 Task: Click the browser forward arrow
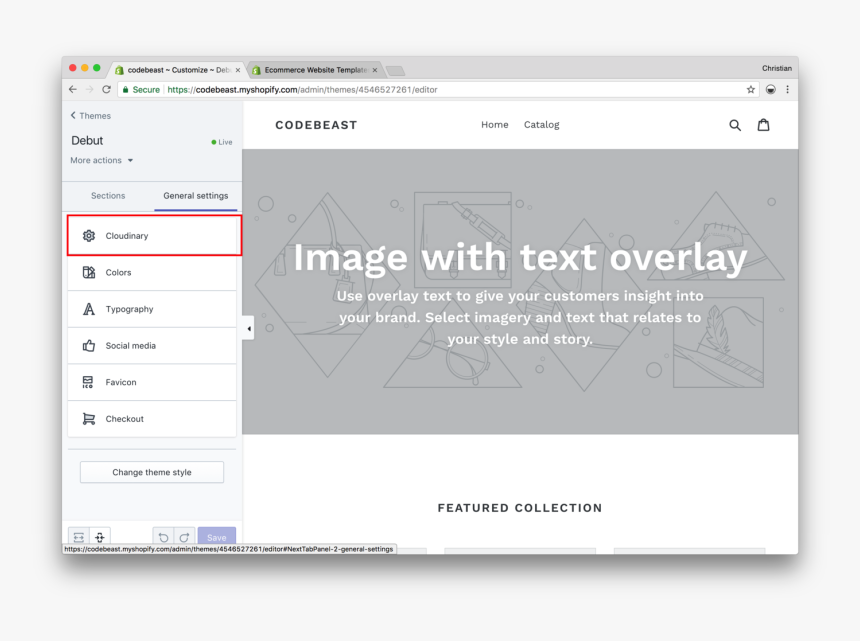click(x=90, y=89)
